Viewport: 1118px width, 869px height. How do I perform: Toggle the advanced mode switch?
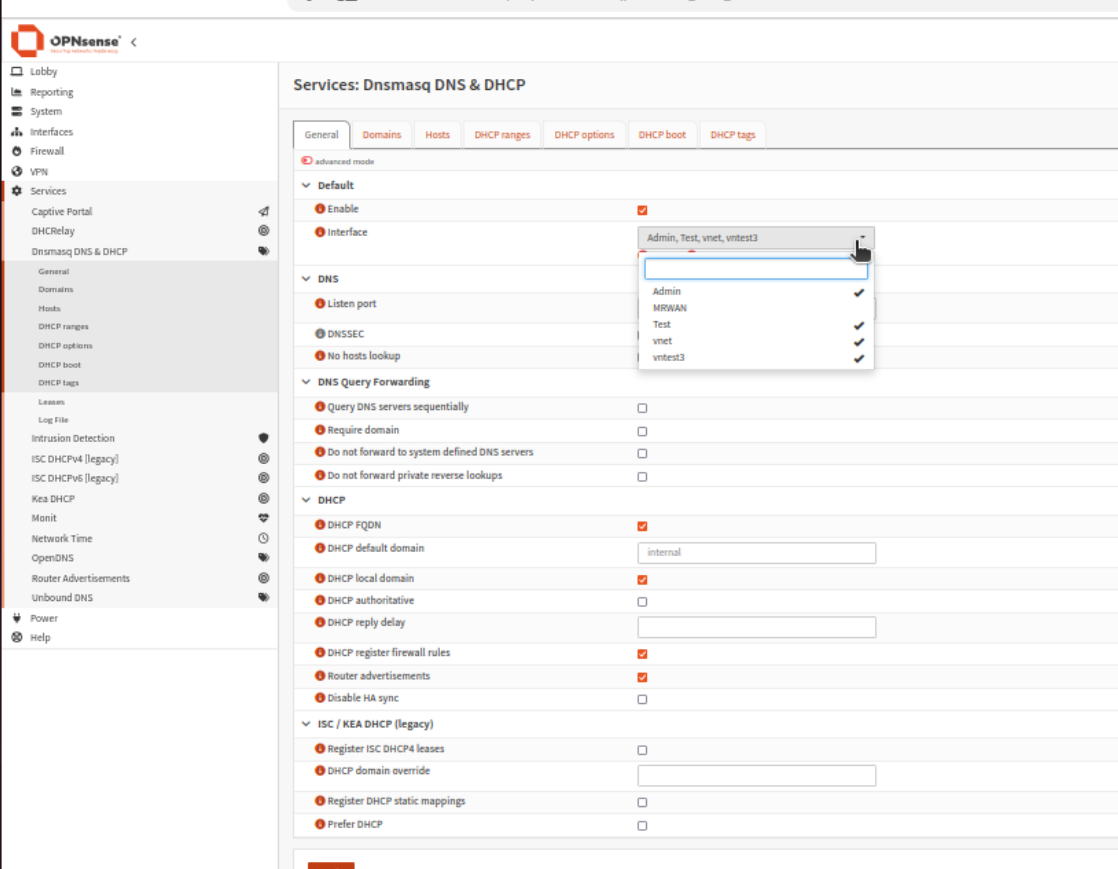tap(306, 161)
